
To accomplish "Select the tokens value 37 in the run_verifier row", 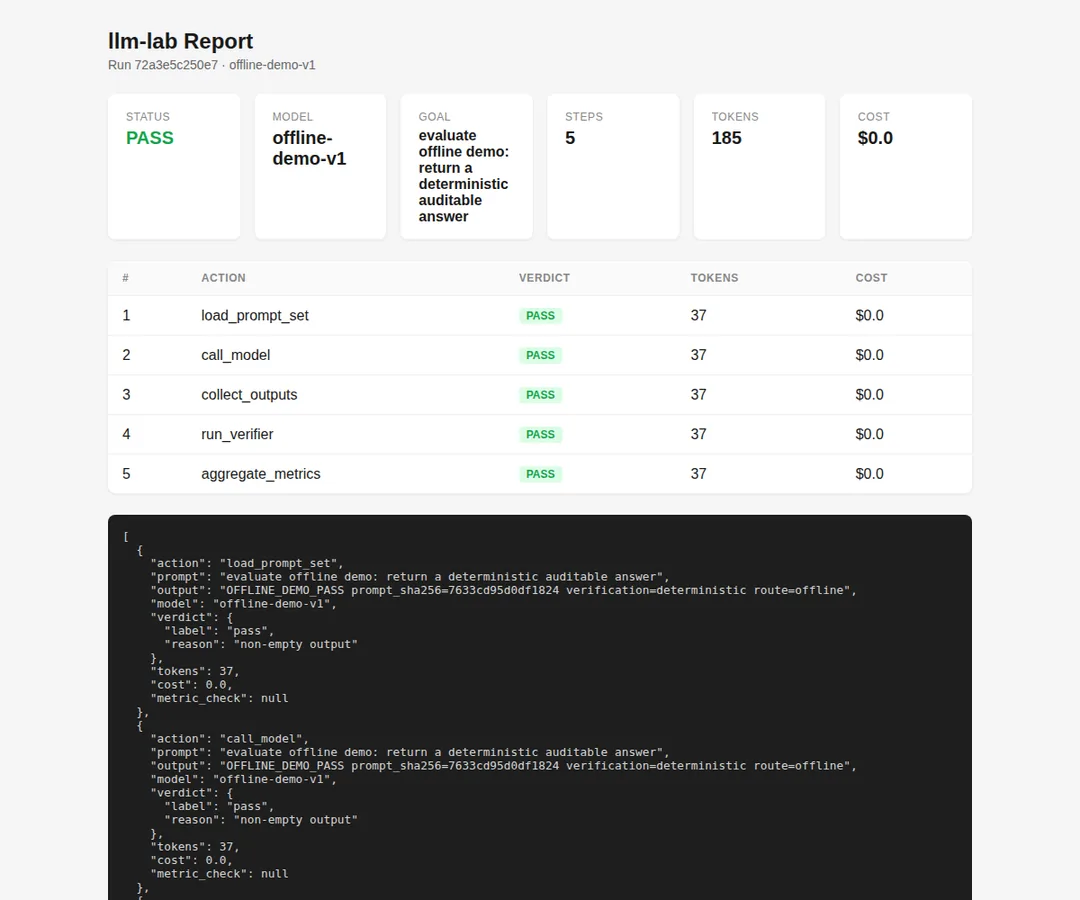I will 698,435.
